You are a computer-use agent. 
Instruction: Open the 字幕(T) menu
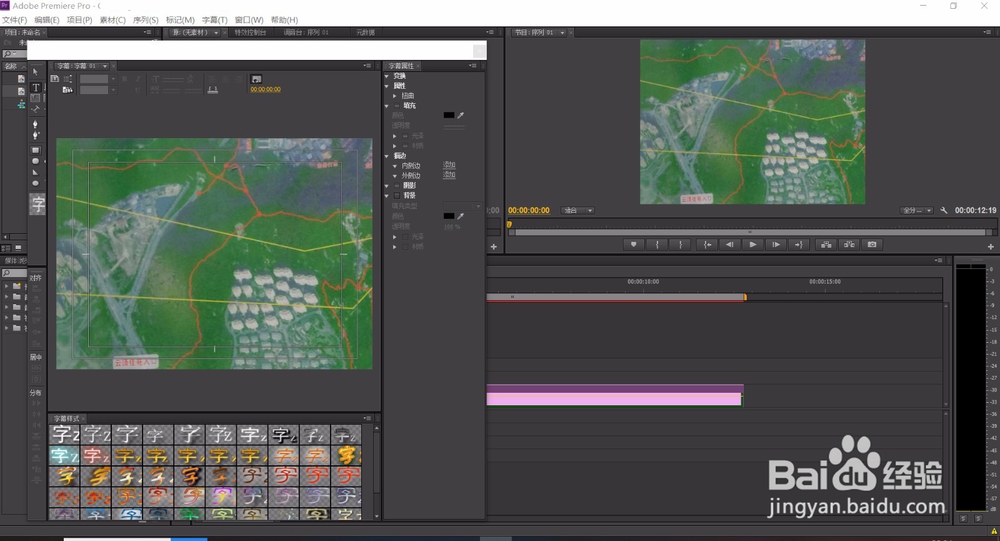[x=214, y=20]
